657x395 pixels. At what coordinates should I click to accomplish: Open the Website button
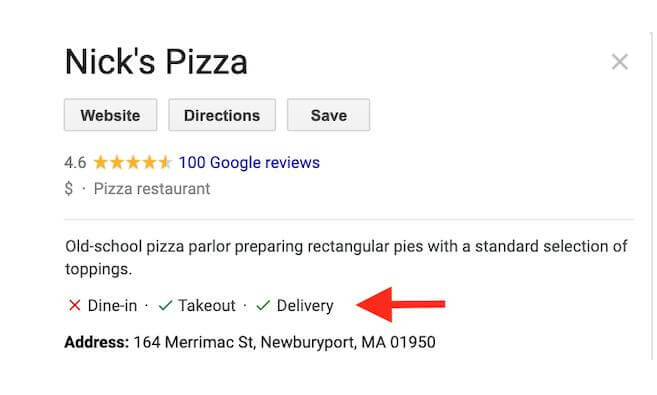(x=111, y=115)
